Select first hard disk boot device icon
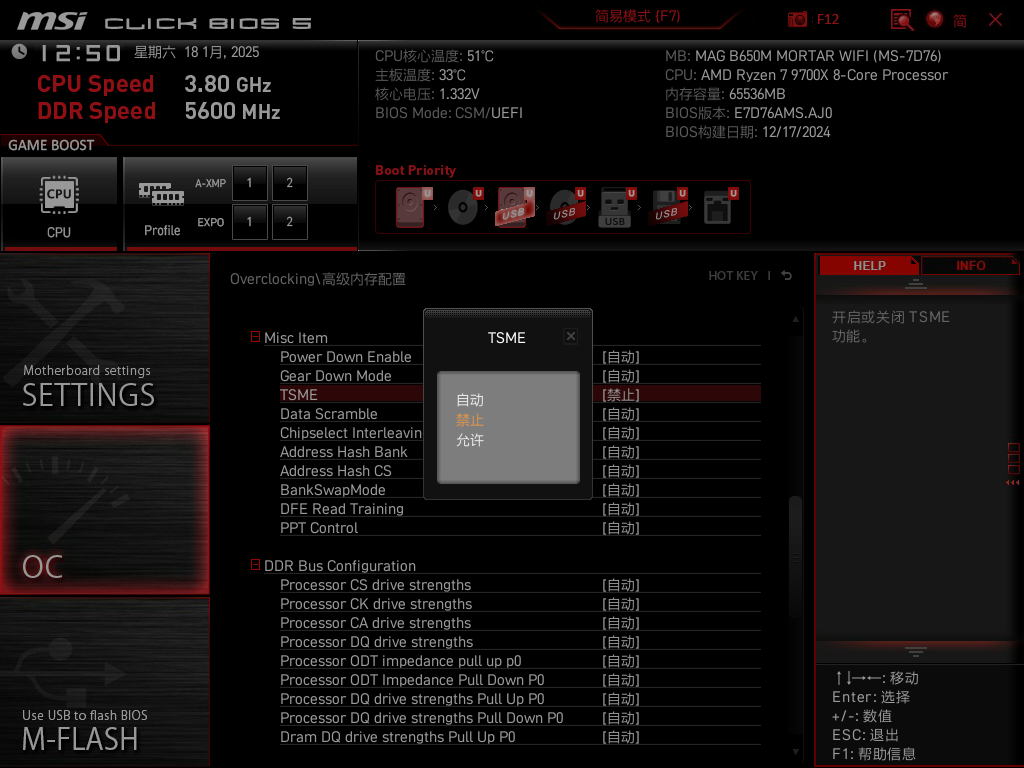The image size is (1024, 768). pyautogui.click(x=412, y=207)
